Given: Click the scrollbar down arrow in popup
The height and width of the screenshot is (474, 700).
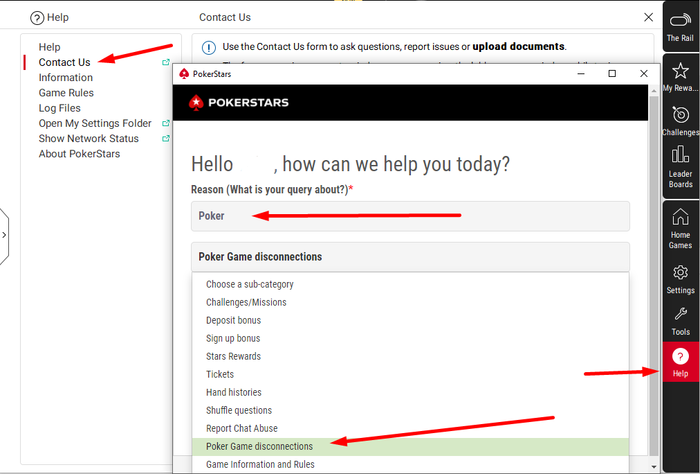Looking at the screenshot, I should pos(654,466).
